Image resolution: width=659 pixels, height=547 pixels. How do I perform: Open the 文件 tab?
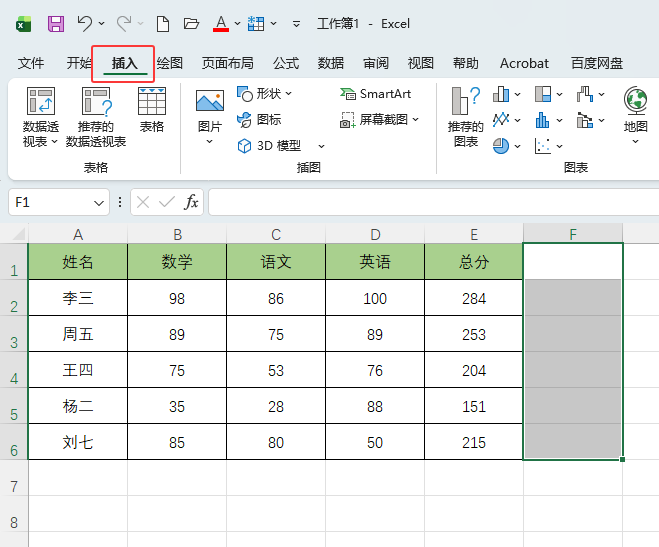(31, 63)
